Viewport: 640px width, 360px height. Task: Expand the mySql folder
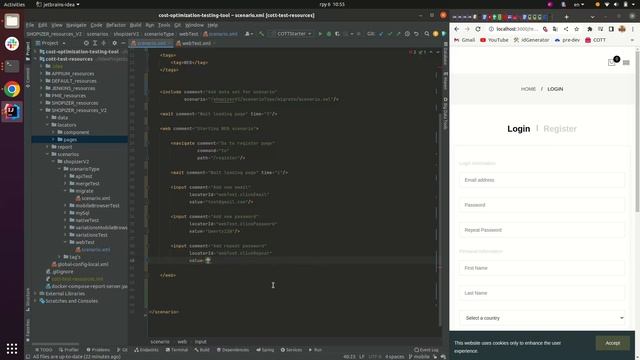(x=65, y=213)
